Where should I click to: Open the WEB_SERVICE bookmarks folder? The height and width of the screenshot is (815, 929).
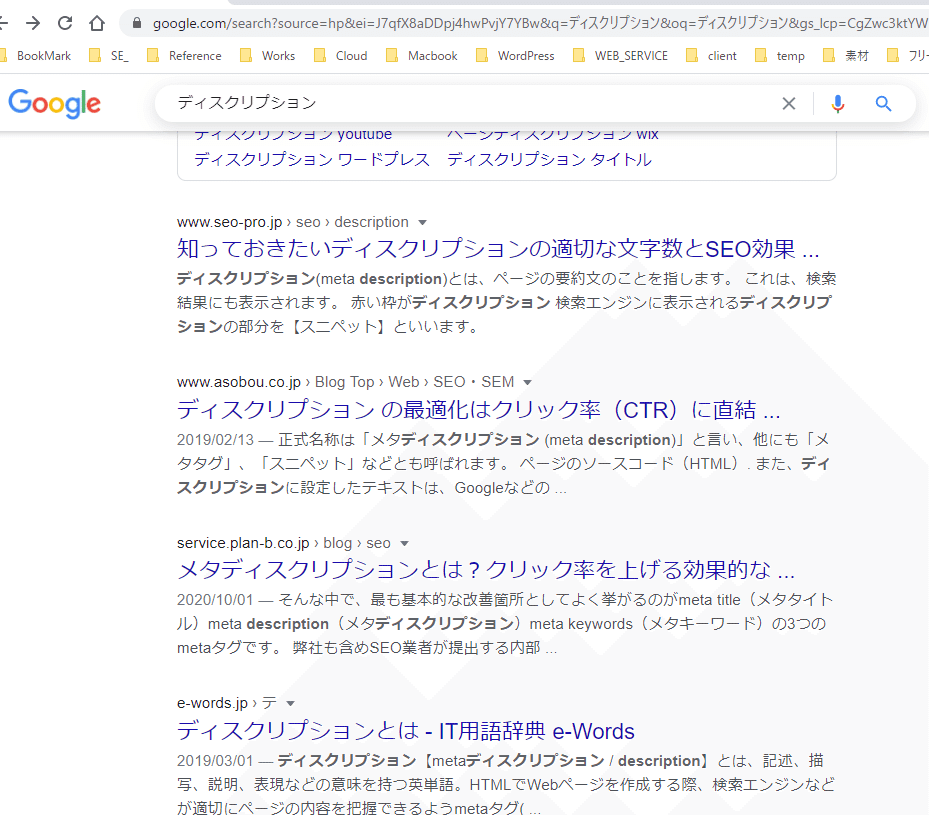(620, 56)
